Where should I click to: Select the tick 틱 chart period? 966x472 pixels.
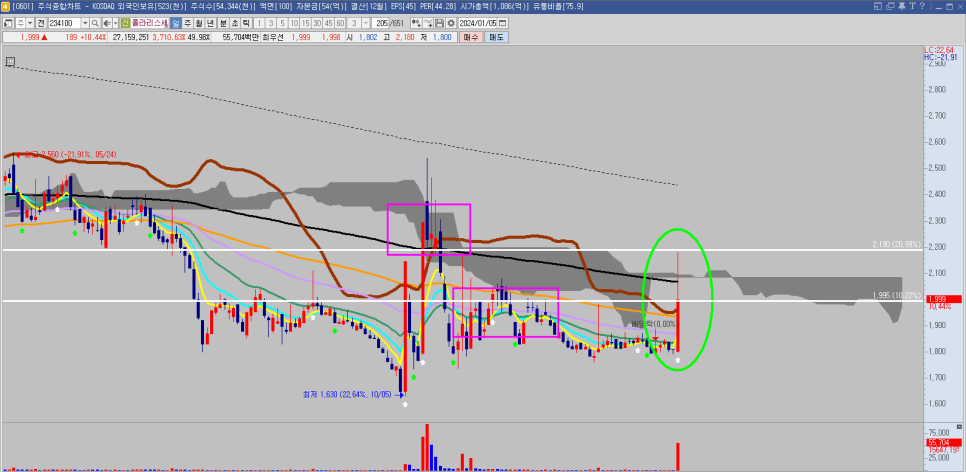pyautogui.click(x=246, y=23)
